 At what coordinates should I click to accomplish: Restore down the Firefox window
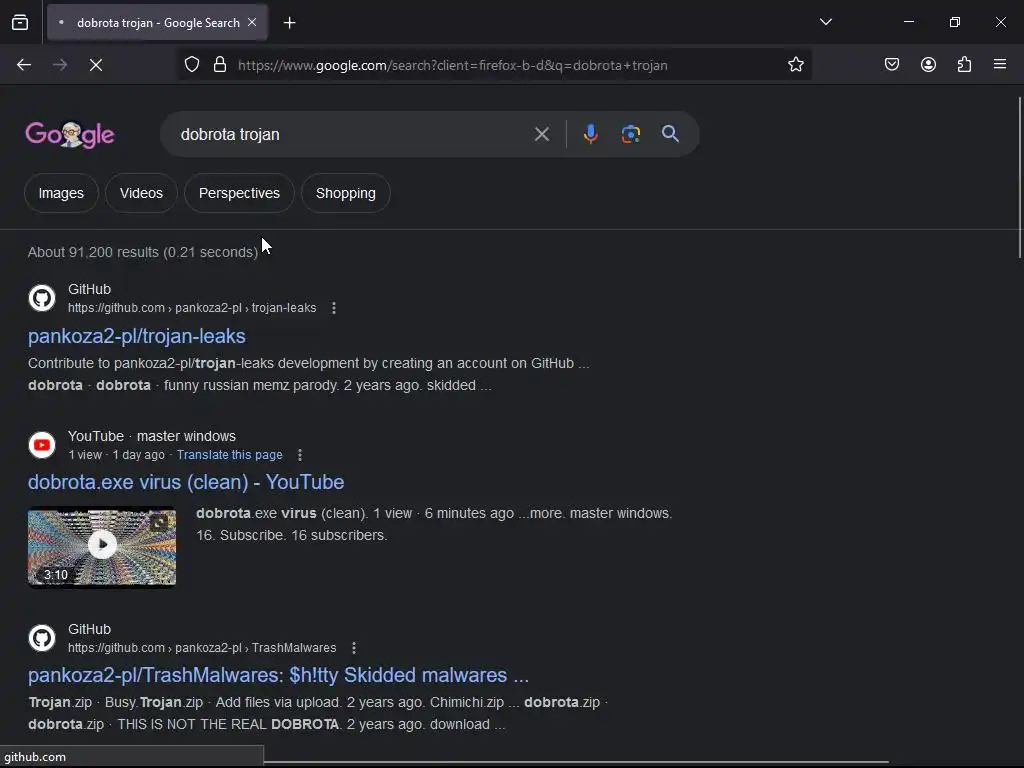click(955, 22)
